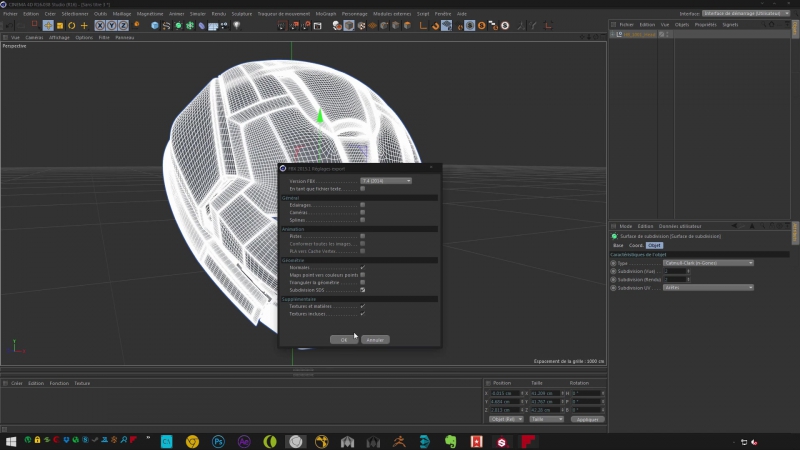Enable Trianguler la géométrie checkbox
The height and width of the screenshot is (450, 800).
[x=363, y=282]
